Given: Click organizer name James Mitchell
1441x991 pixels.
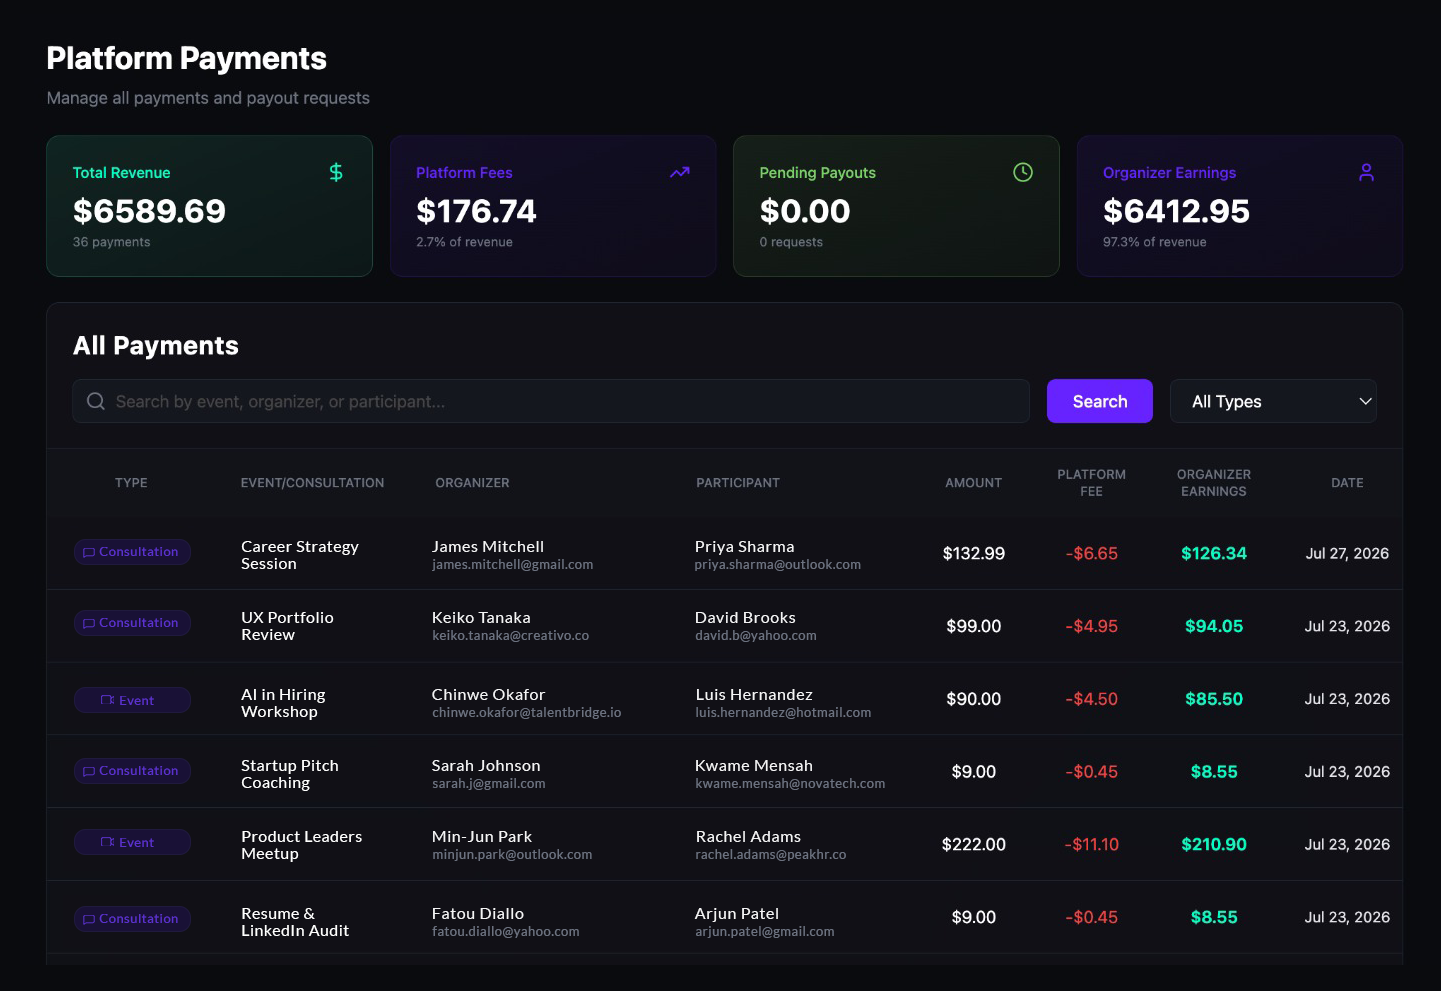Looking at the screenshot, I should click(x=488, y=547).
